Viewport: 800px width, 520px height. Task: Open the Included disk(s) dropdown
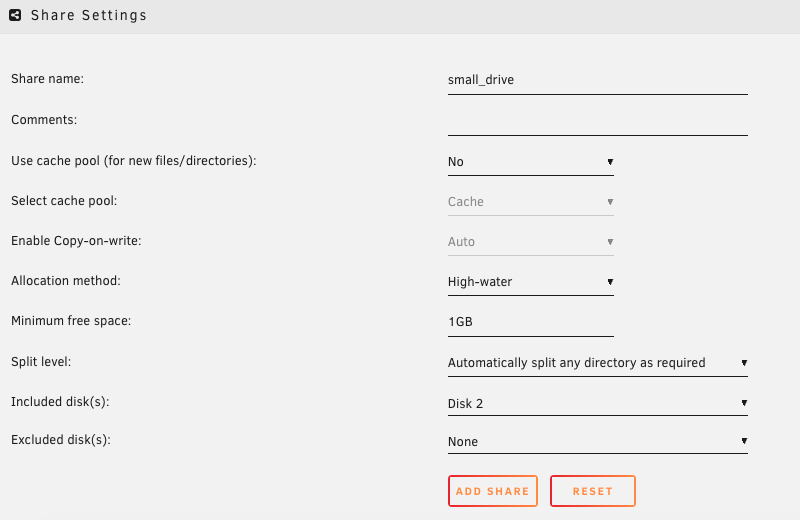click(597, 403)
